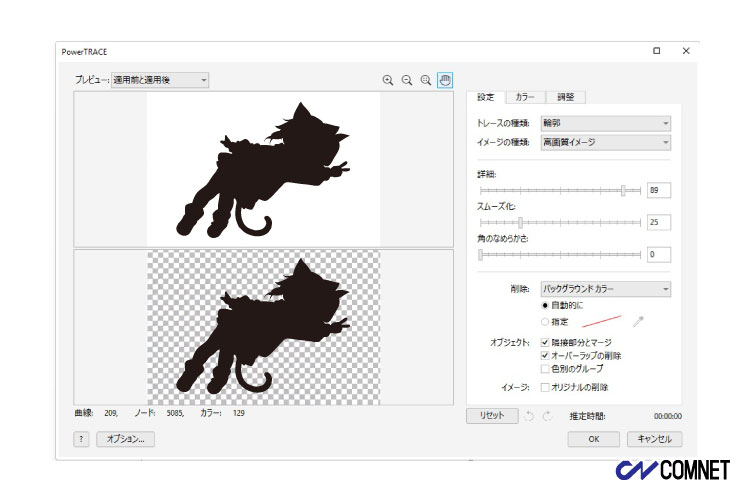
Task: Toggle オーバーラップの削除 checkbox
Action: pos(545,356)
